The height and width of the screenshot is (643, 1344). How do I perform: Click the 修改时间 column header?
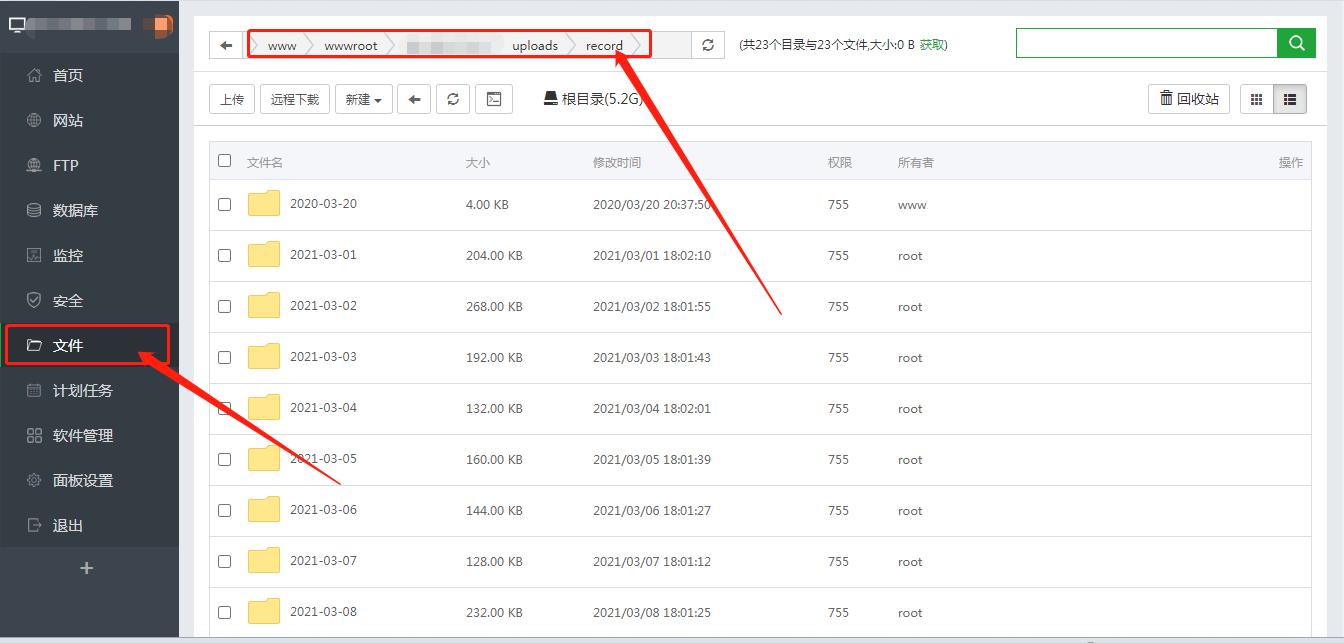point(617,162)
